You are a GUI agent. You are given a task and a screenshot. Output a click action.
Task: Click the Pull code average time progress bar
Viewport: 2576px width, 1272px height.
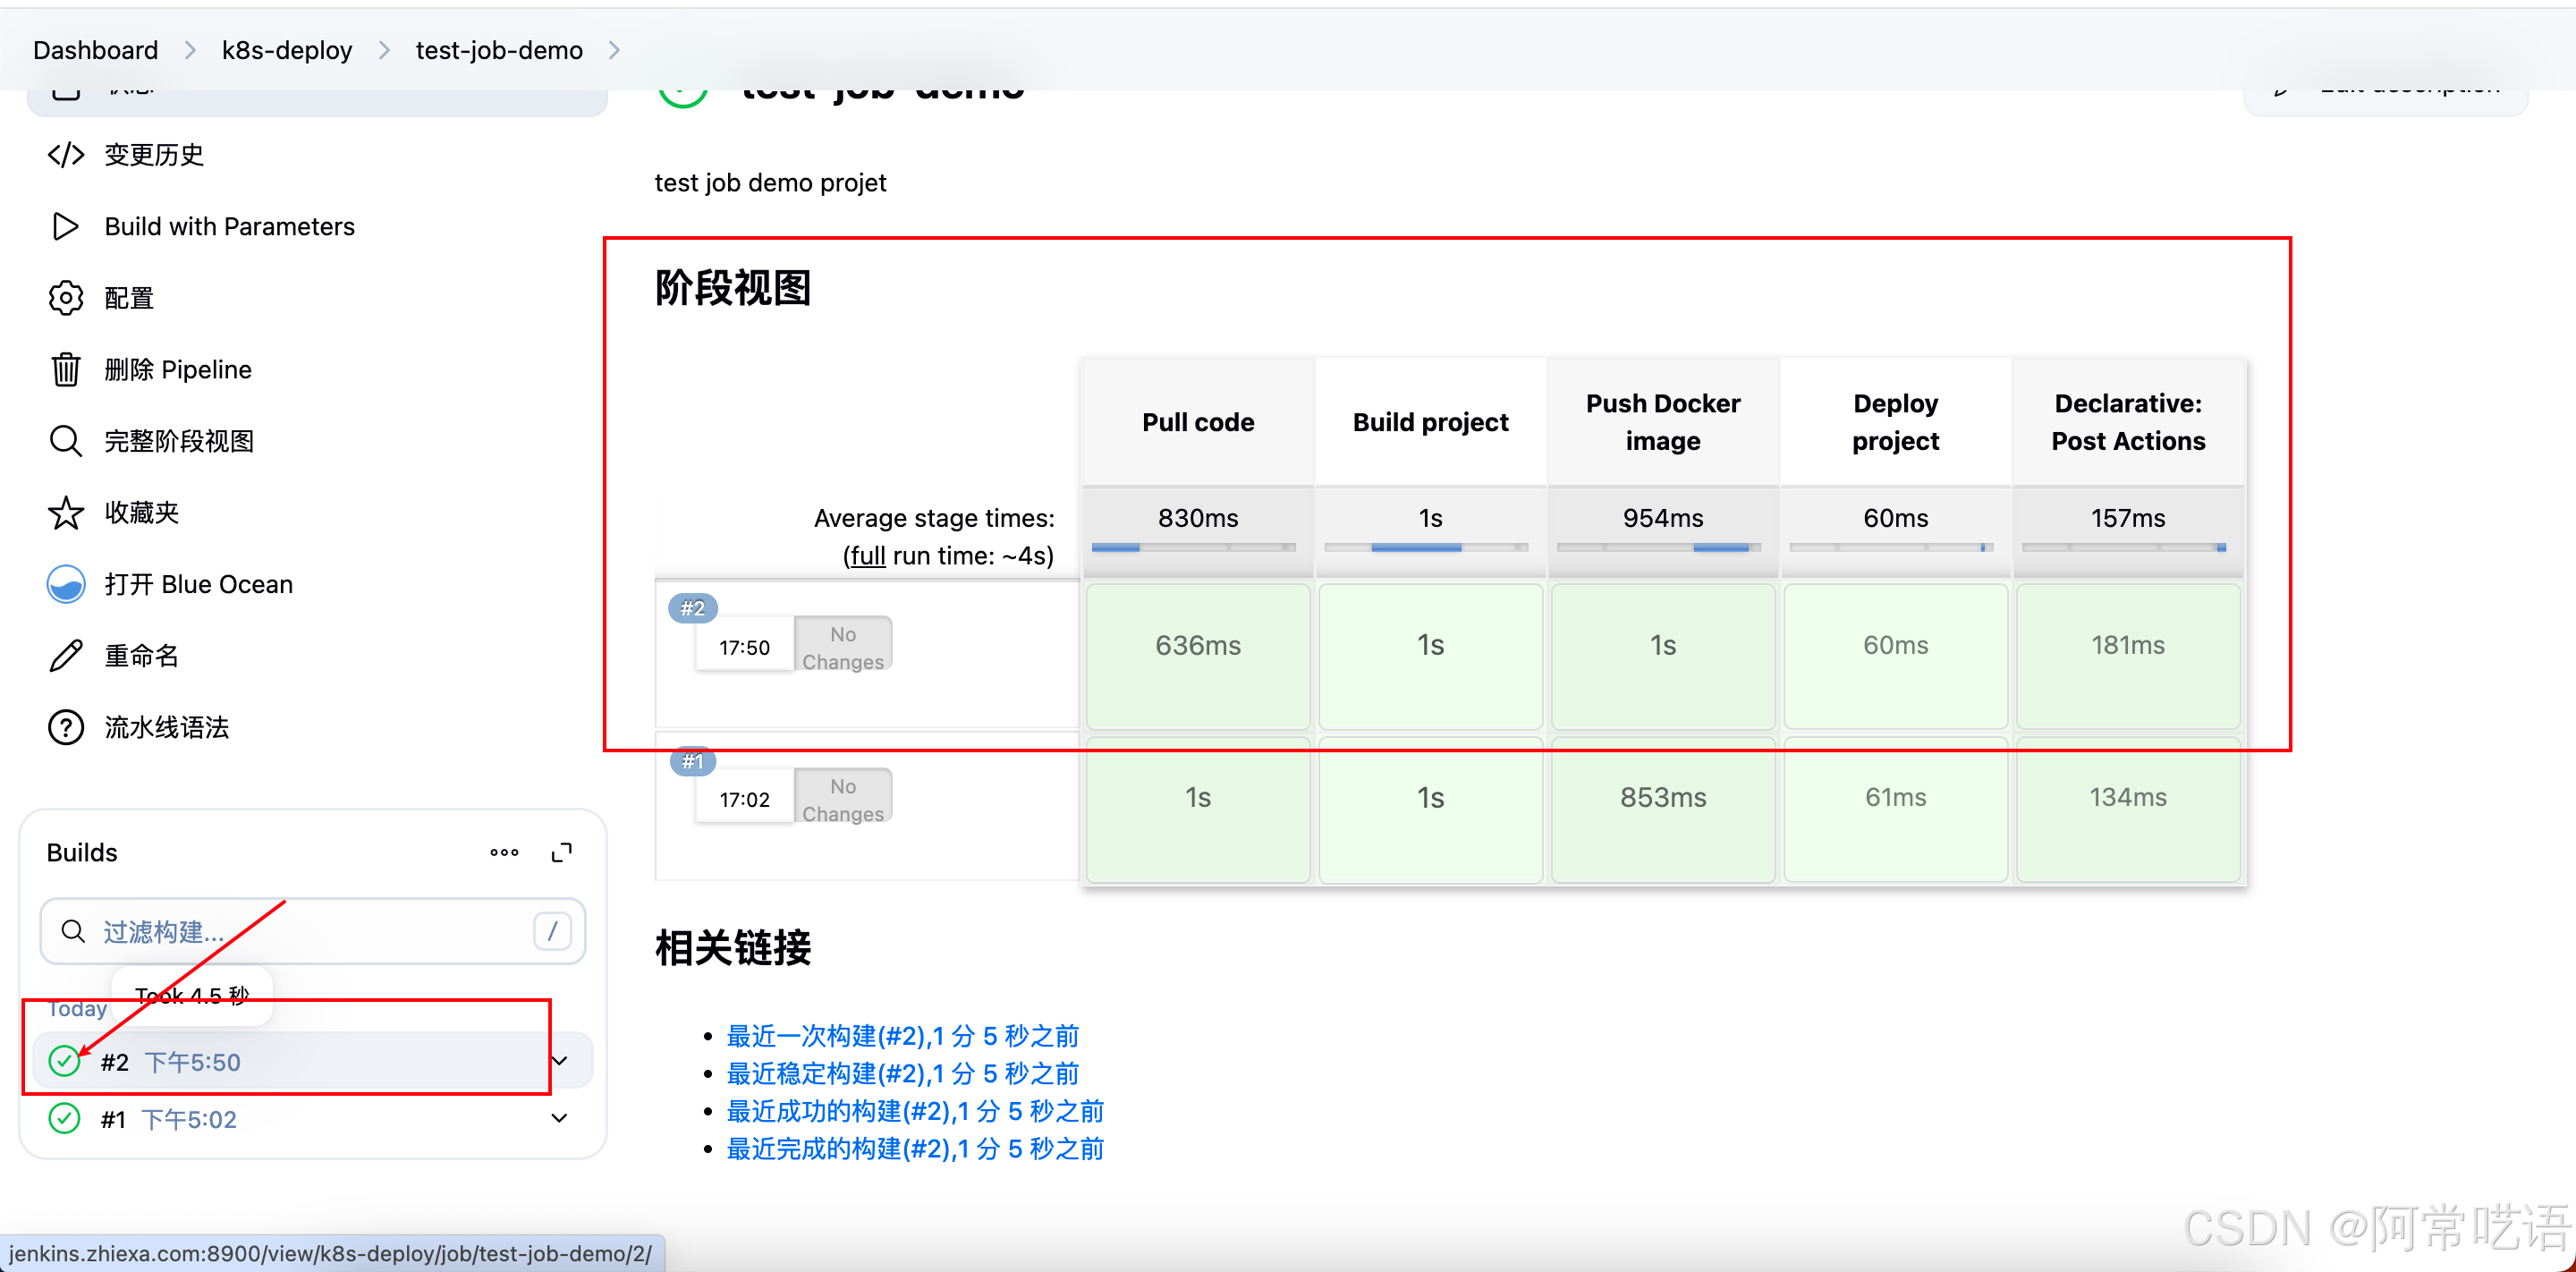(1193, 547)
